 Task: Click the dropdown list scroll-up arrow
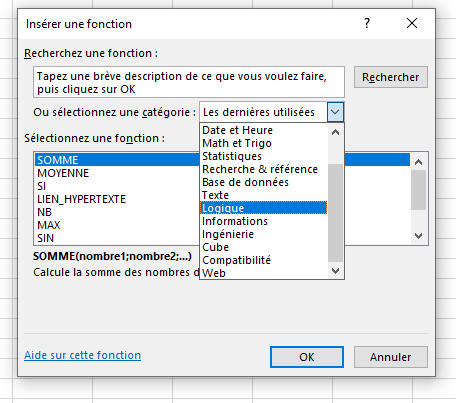click(x=335, y=132)
